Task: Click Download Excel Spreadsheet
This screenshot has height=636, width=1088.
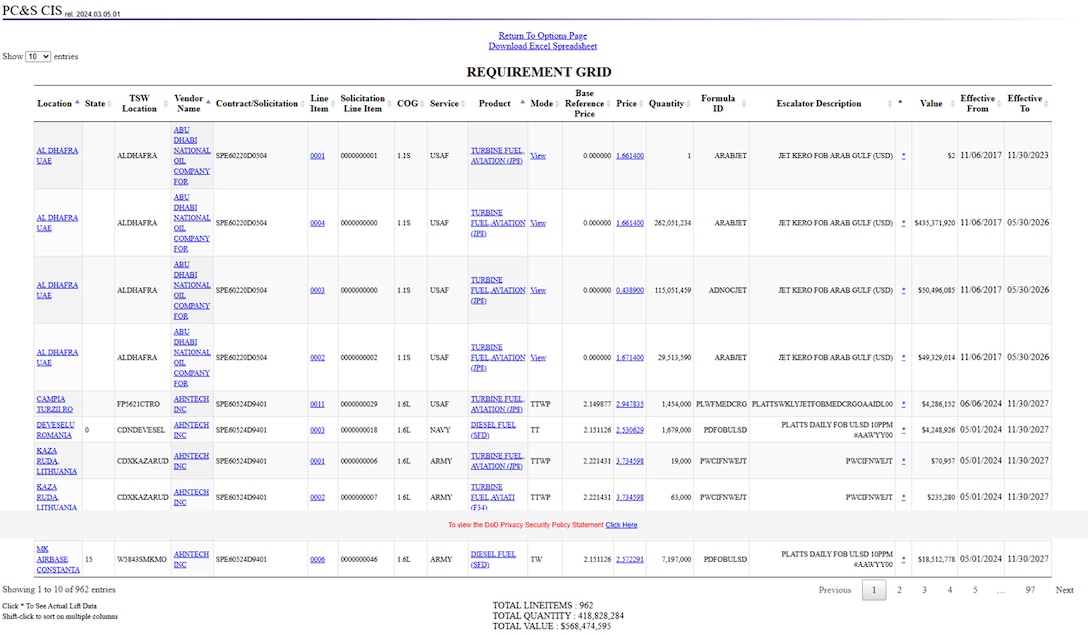Action: point(542,46)
